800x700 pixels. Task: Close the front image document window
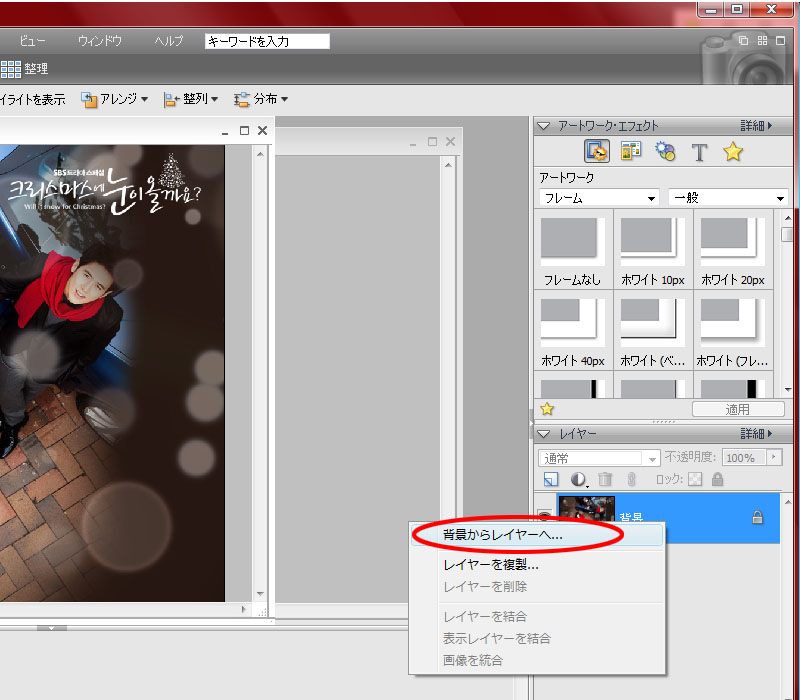click(262, 131)
